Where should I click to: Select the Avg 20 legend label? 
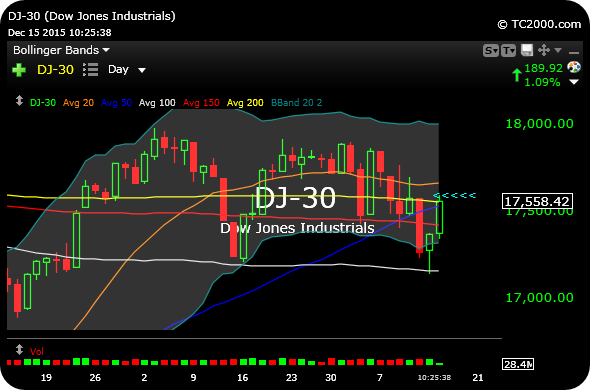click(x=78, y=103)
